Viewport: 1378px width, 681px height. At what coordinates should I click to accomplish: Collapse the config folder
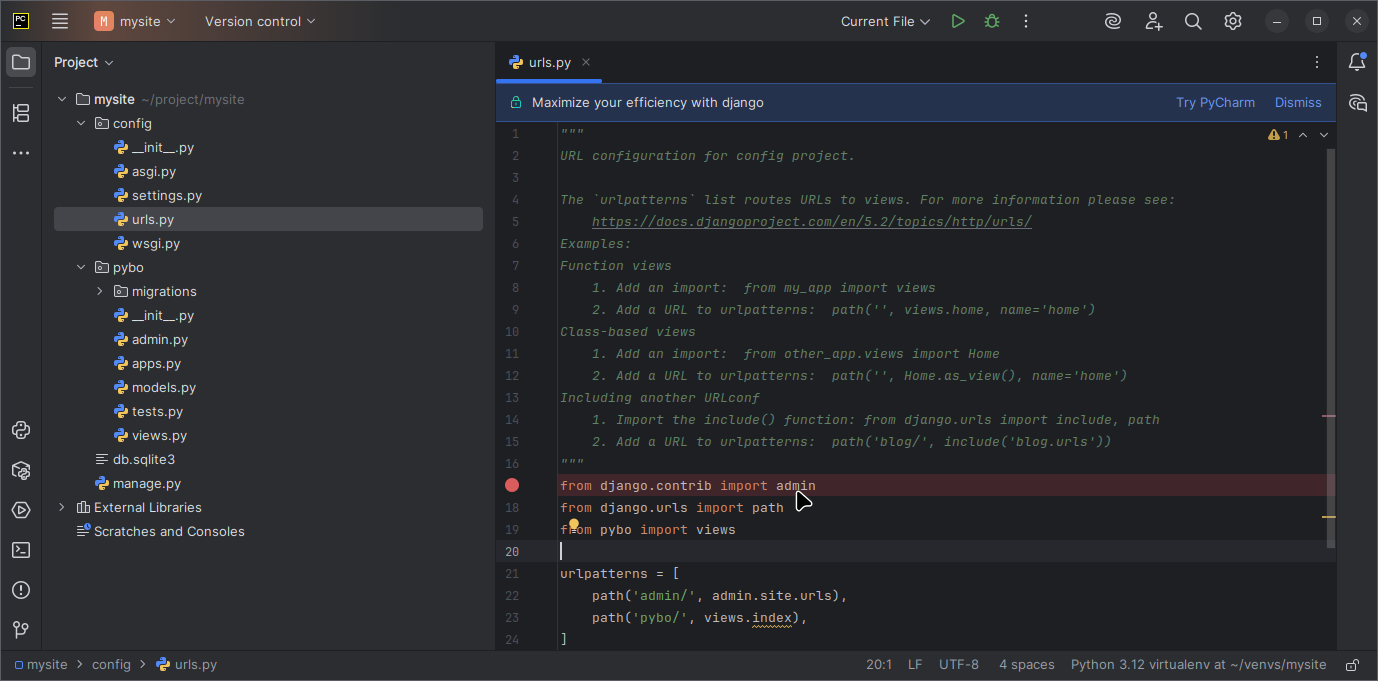pyautogui.click(x=81, y=123)
